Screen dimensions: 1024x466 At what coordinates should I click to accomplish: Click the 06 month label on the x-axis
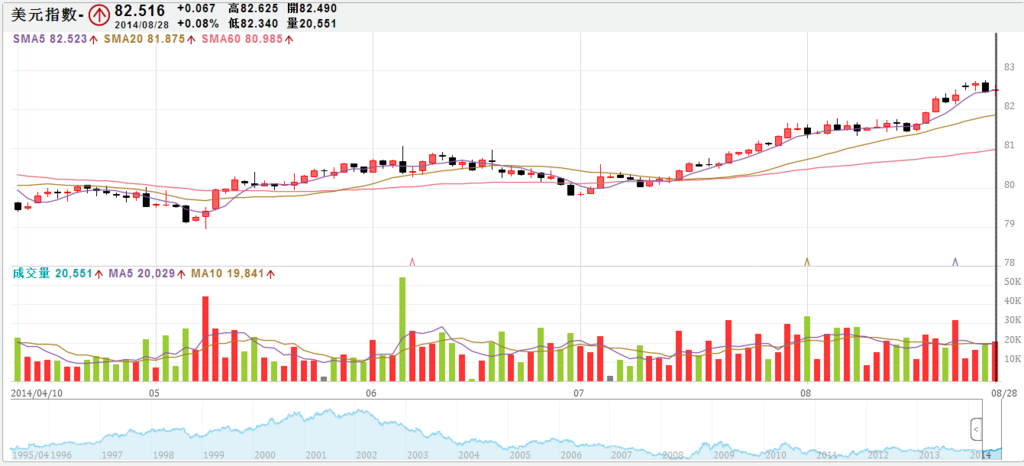(x=371, y=394)
